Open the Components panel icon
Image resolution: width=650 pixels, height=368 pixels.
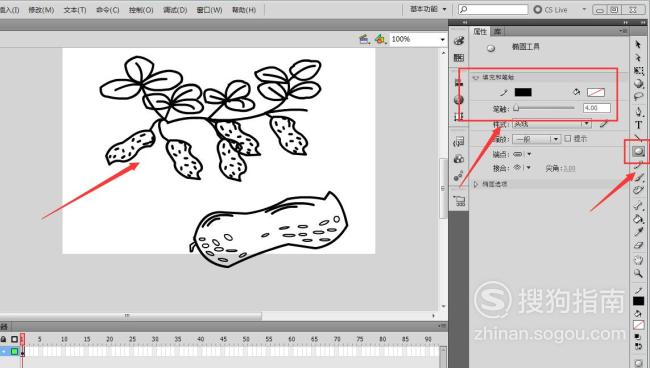point(458,159)
